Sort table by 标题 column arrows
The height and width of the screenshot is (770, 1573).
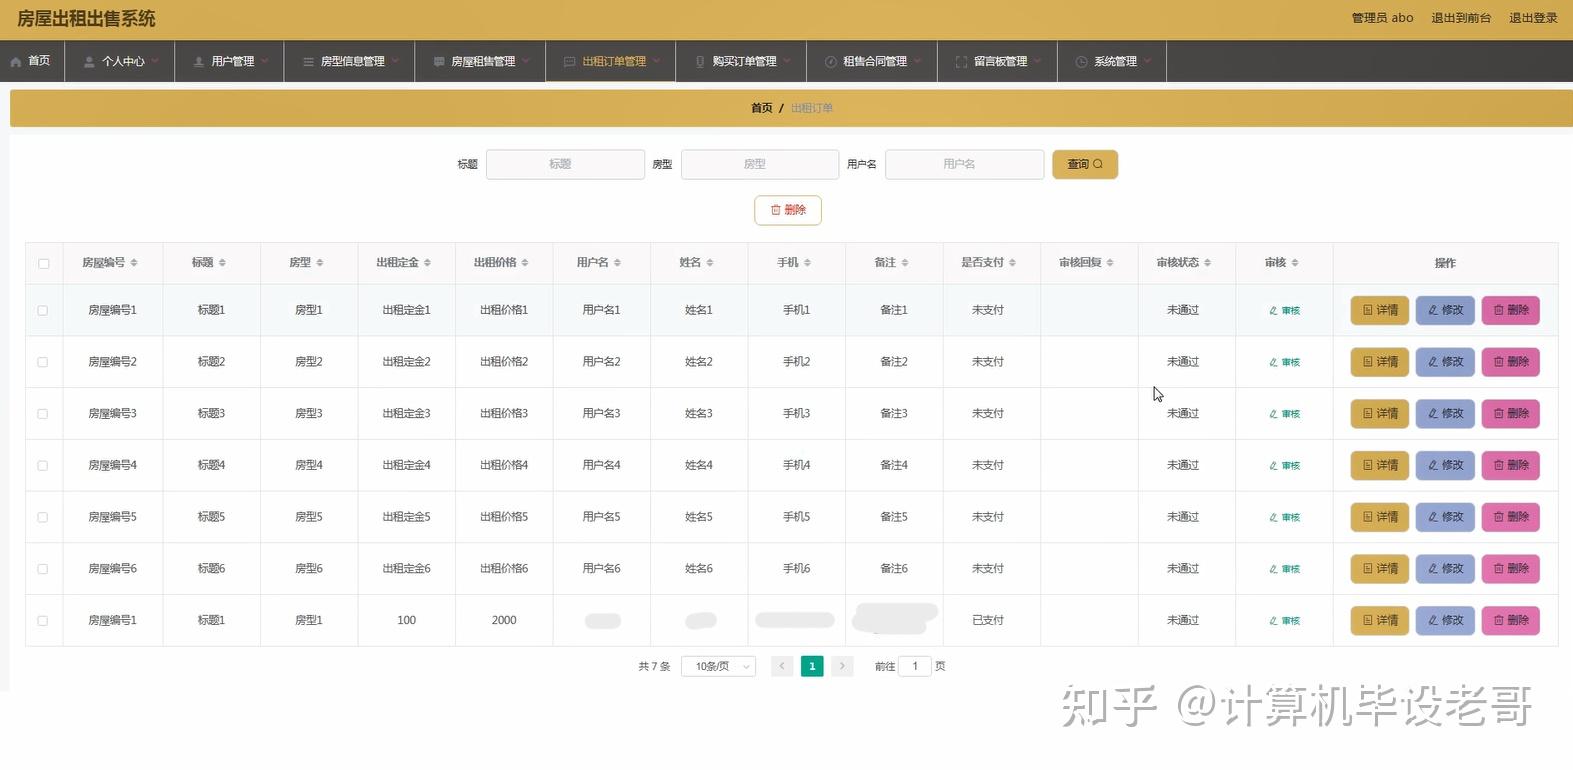coord(222,263)
